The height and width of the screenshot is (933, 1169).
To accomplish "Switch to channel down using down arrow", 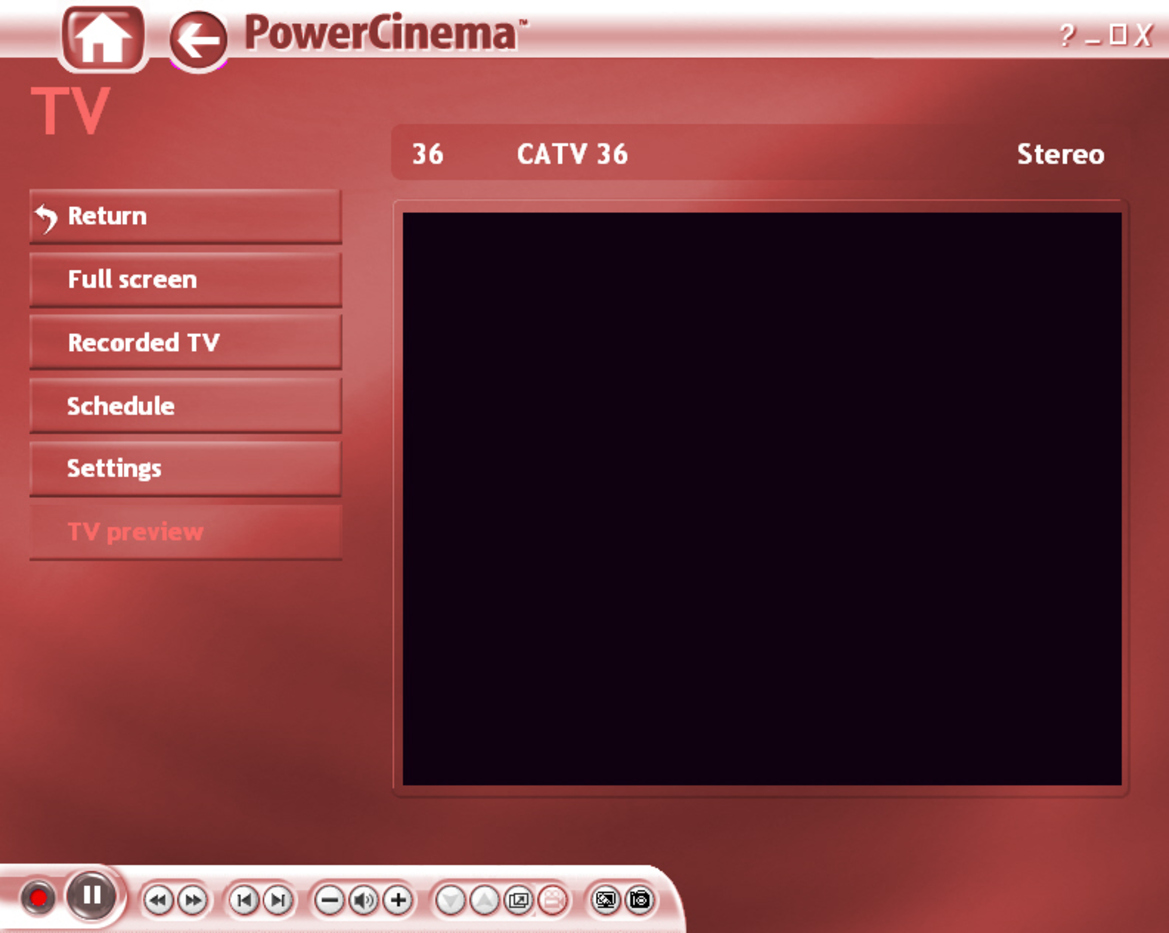I will (x=450, y=900).
